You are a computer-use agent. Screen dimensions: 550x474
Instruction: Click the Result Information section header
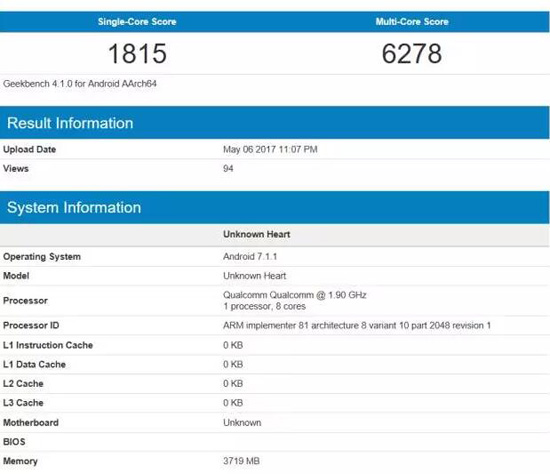pyautogui.click(x=70, y=123)
